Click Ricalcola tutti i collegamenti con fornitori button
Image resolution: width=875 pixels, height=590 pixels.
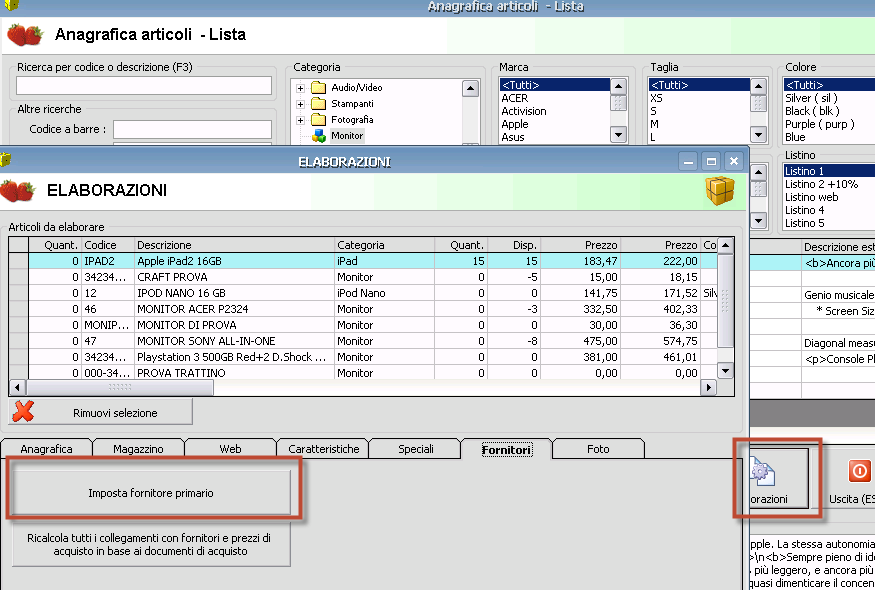149,544
